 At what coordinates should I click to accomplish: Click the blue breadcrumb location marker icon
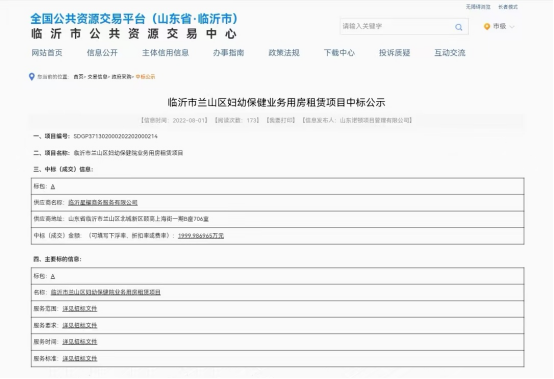pyautogui.click(x=32, y=77)
